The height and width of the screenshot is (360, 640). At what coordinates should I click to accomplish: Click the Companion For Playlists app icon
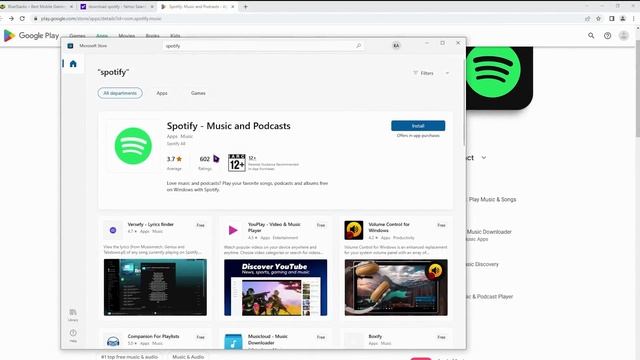(113, 341)
